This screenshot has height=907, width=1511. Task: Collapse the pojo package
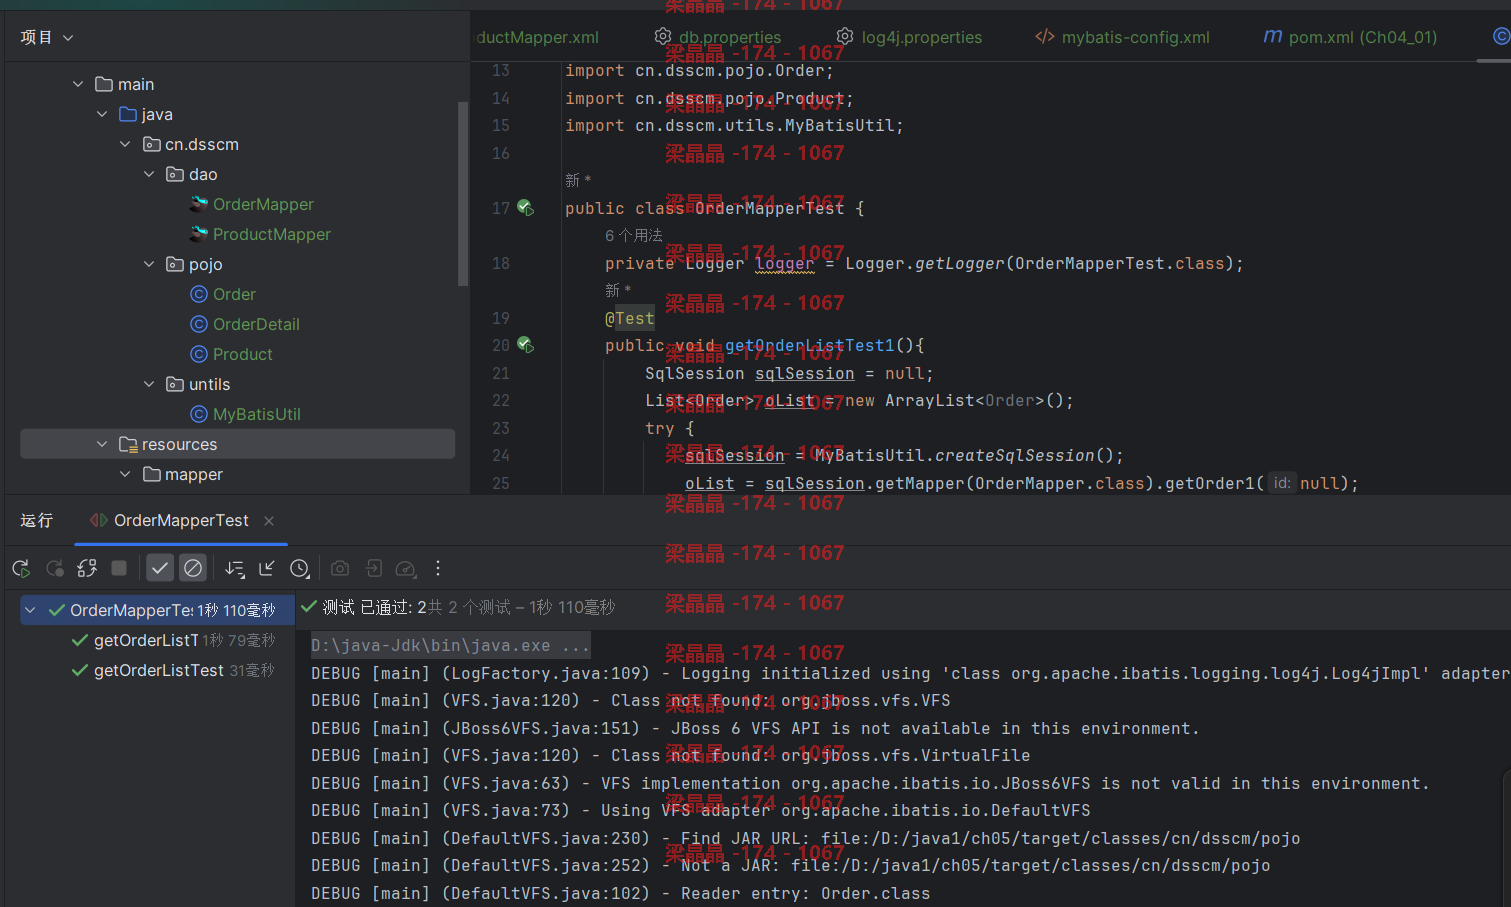pyautogui.click(x=149, y=264)
